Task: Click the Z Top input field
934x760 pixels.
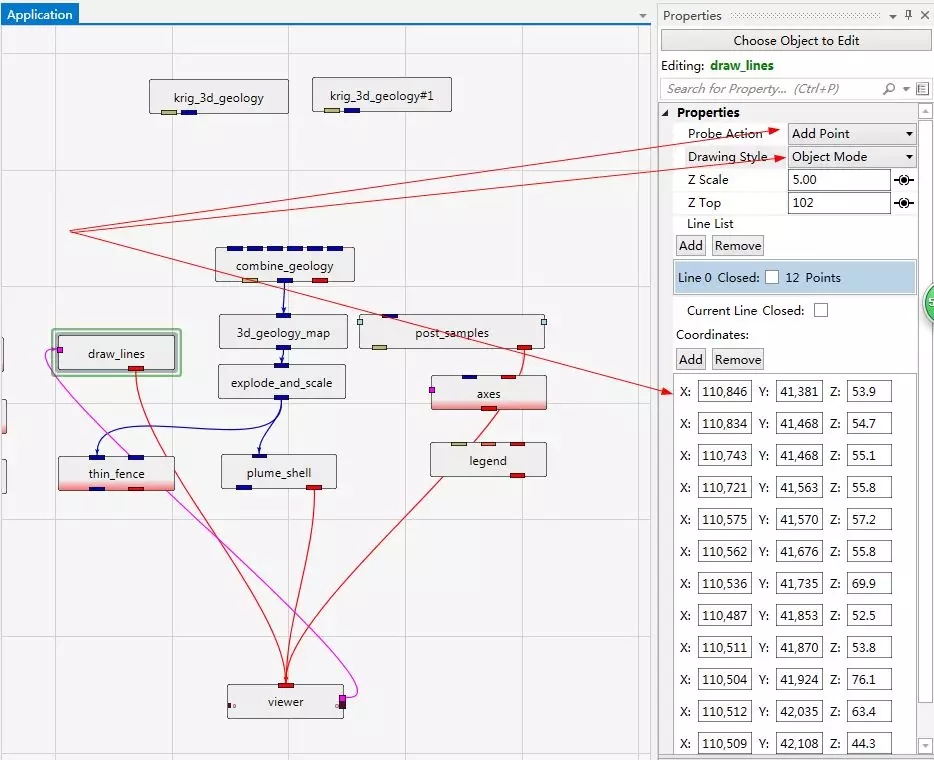Action: 839,203
